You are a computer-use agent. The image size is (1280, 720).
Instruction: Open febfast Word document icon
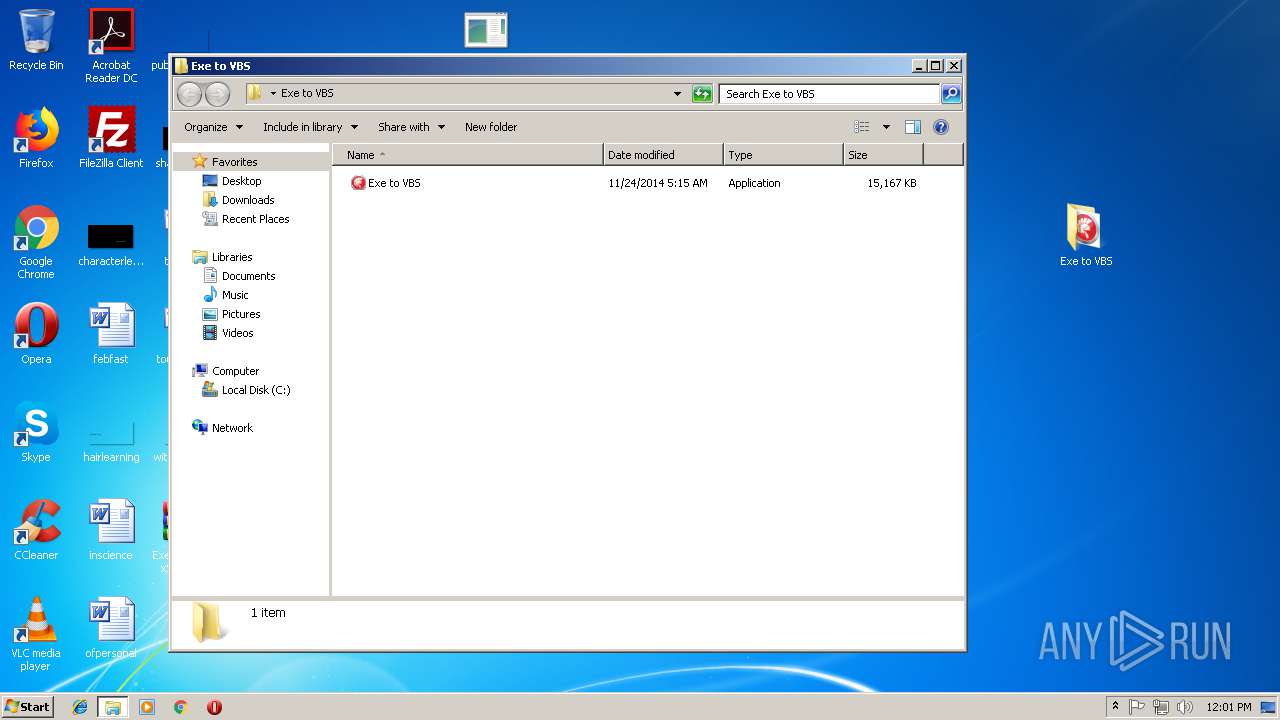[111, 334]
